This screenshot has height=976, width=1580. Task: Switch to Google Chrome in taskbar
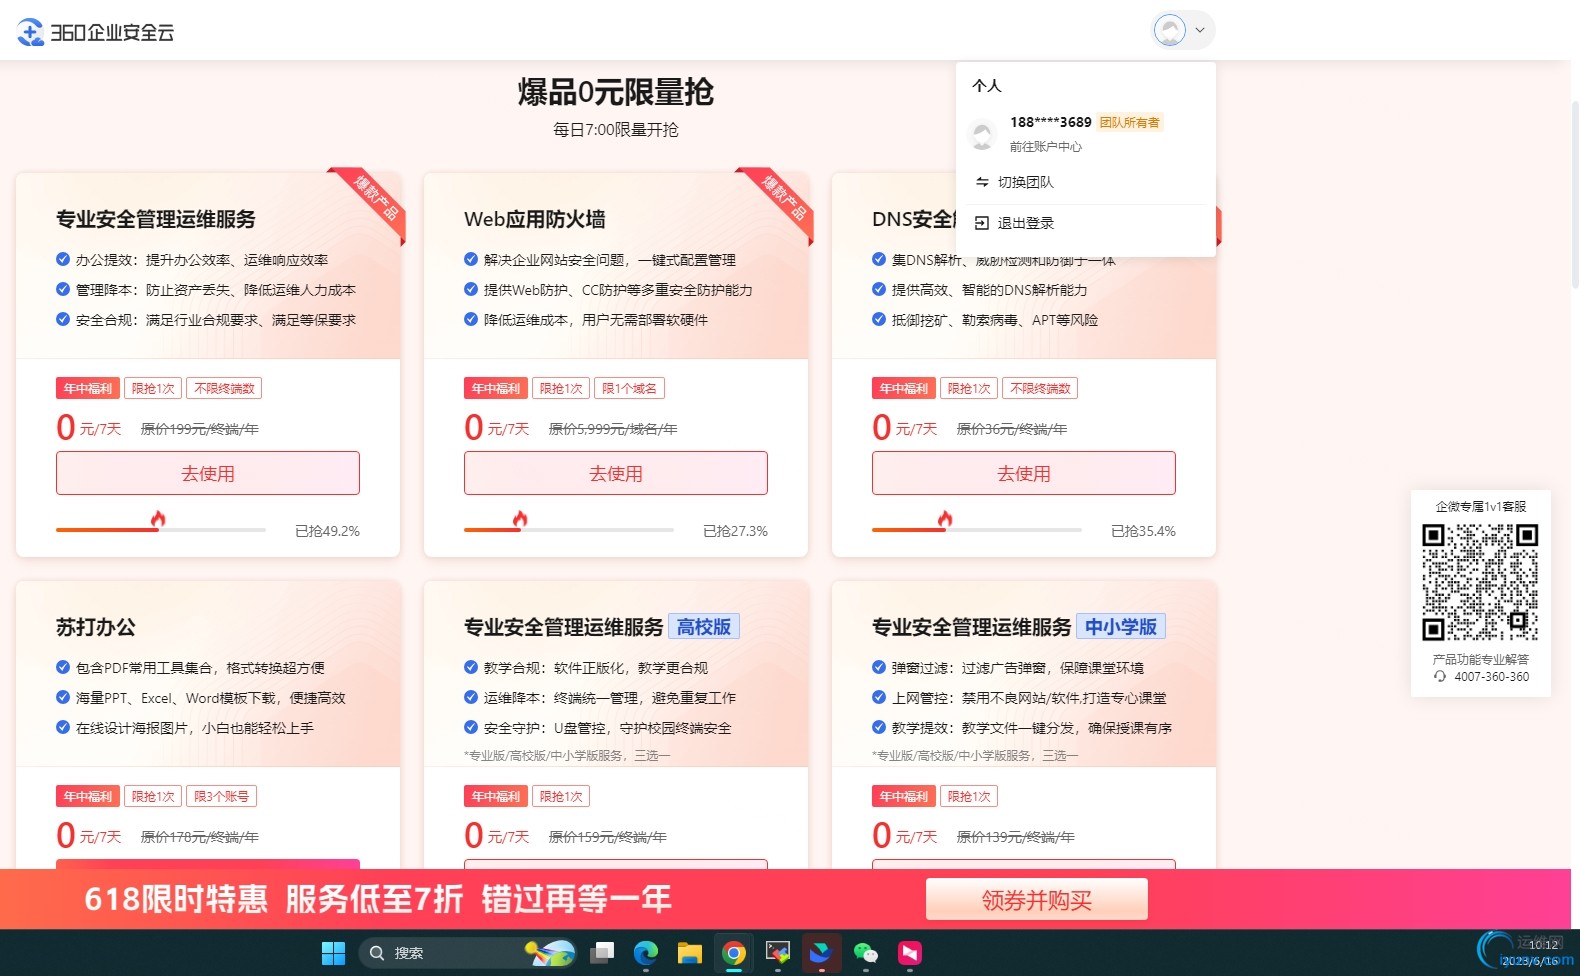coord(734,953)
